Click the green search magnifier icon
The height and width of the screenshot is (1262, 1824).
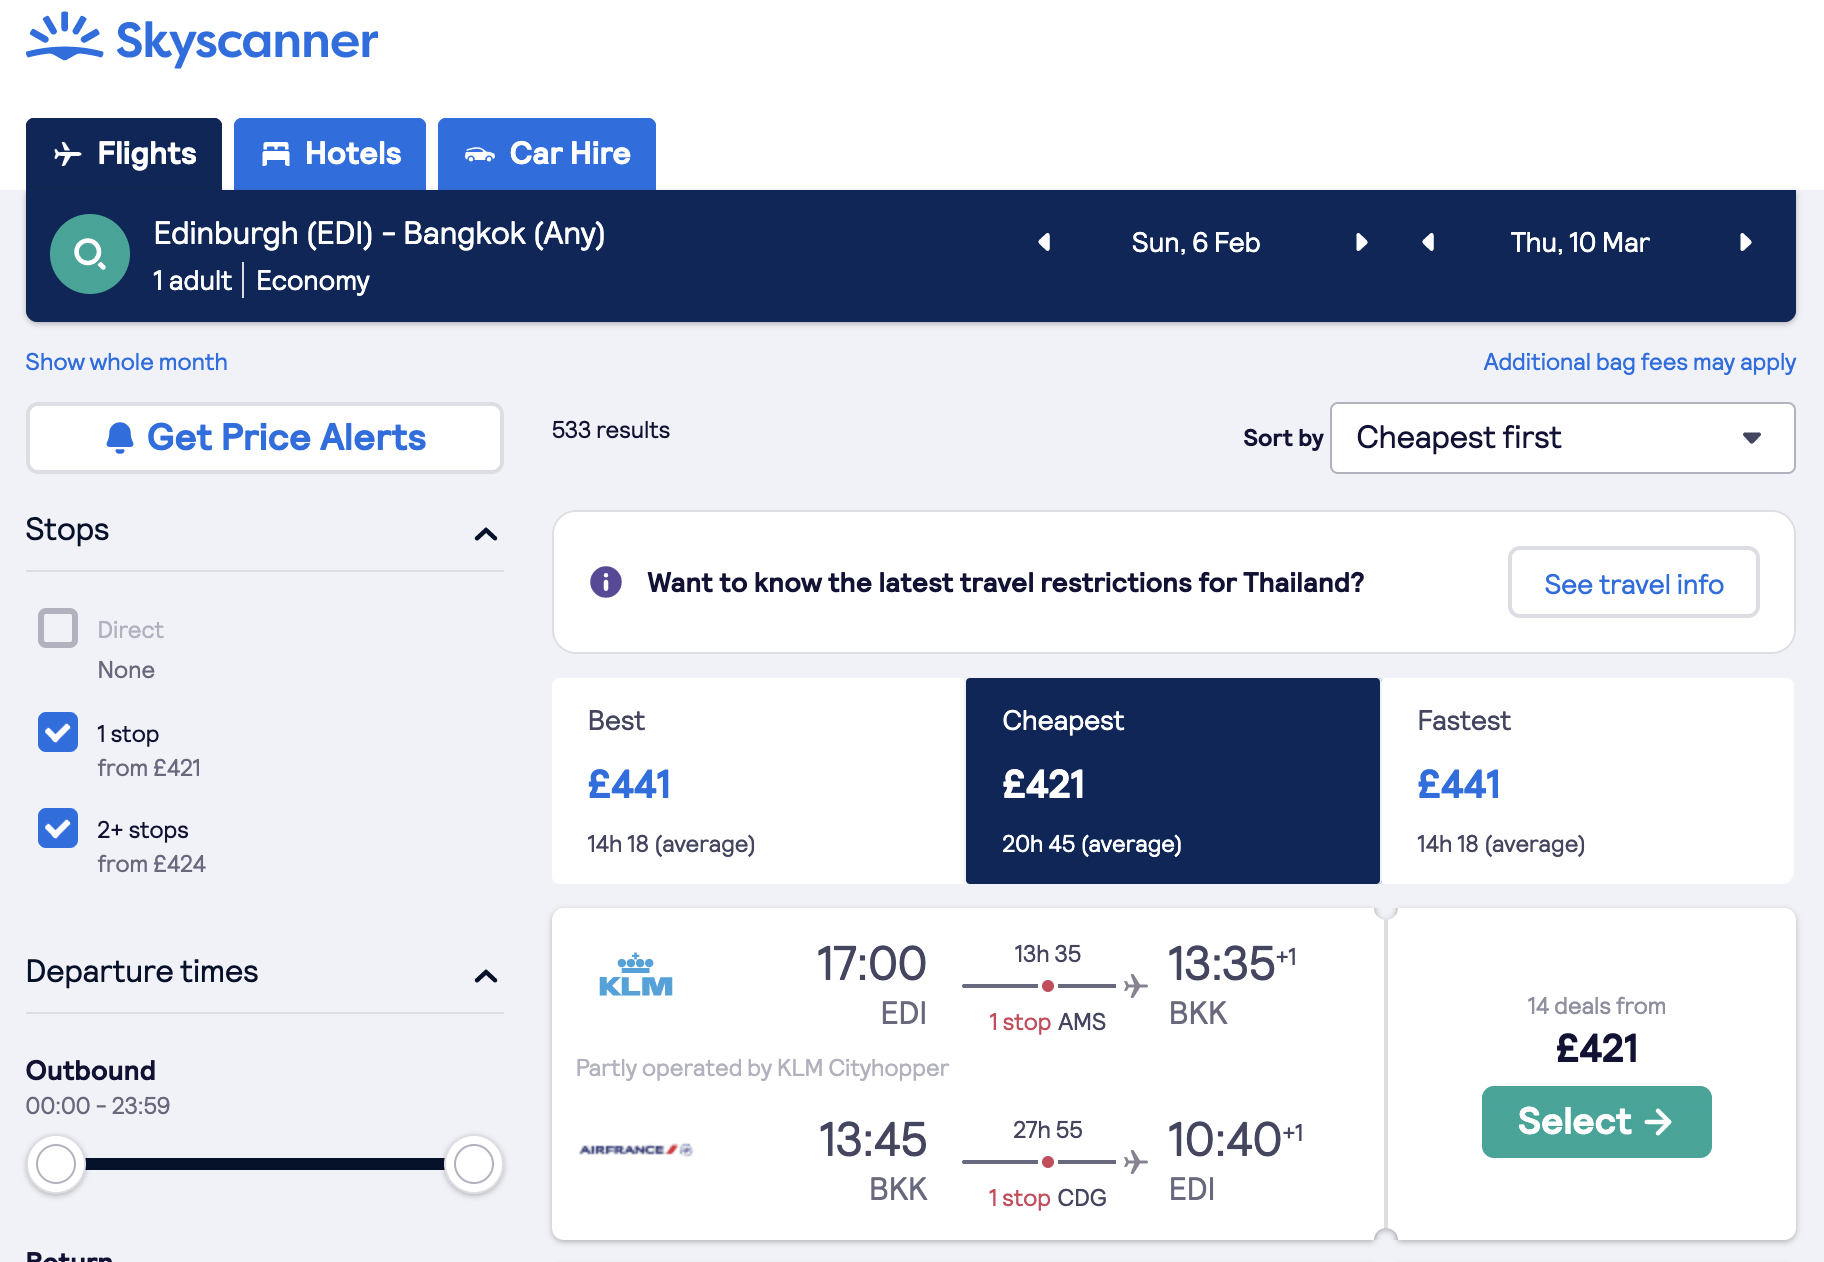tap(90, 254)
